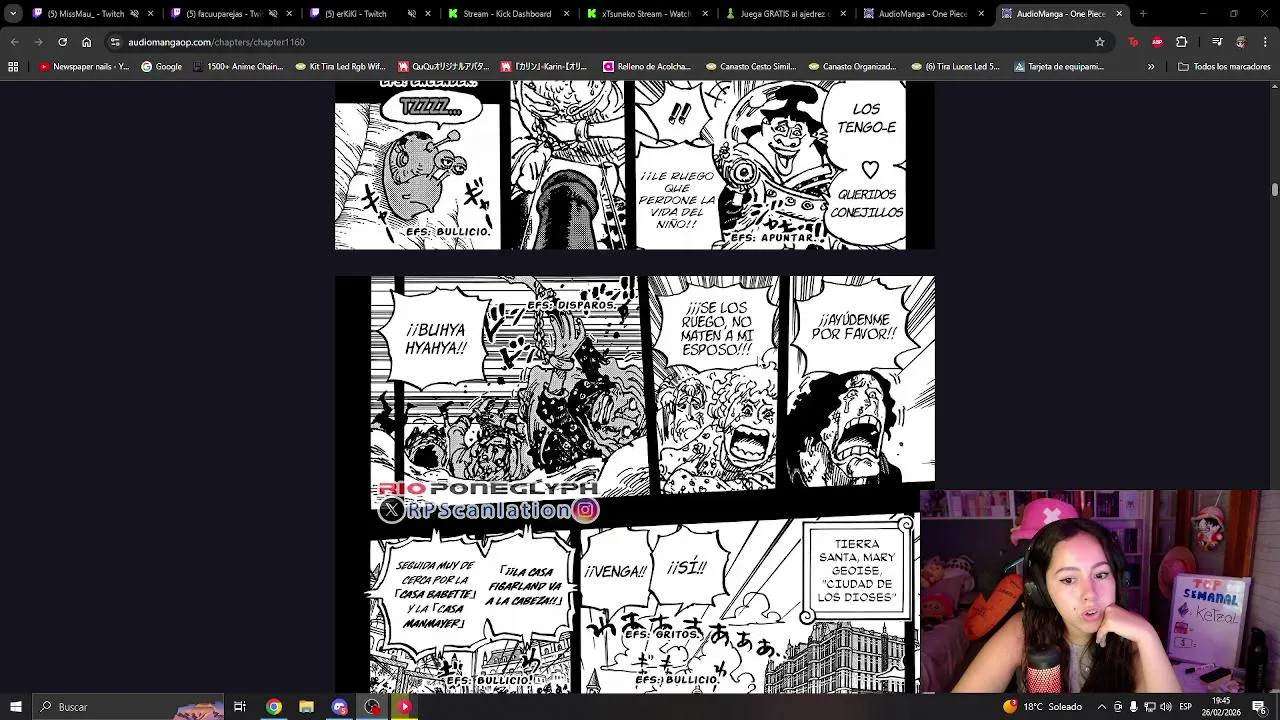
Task: Switch the ESP input language
Action: 1186,707
